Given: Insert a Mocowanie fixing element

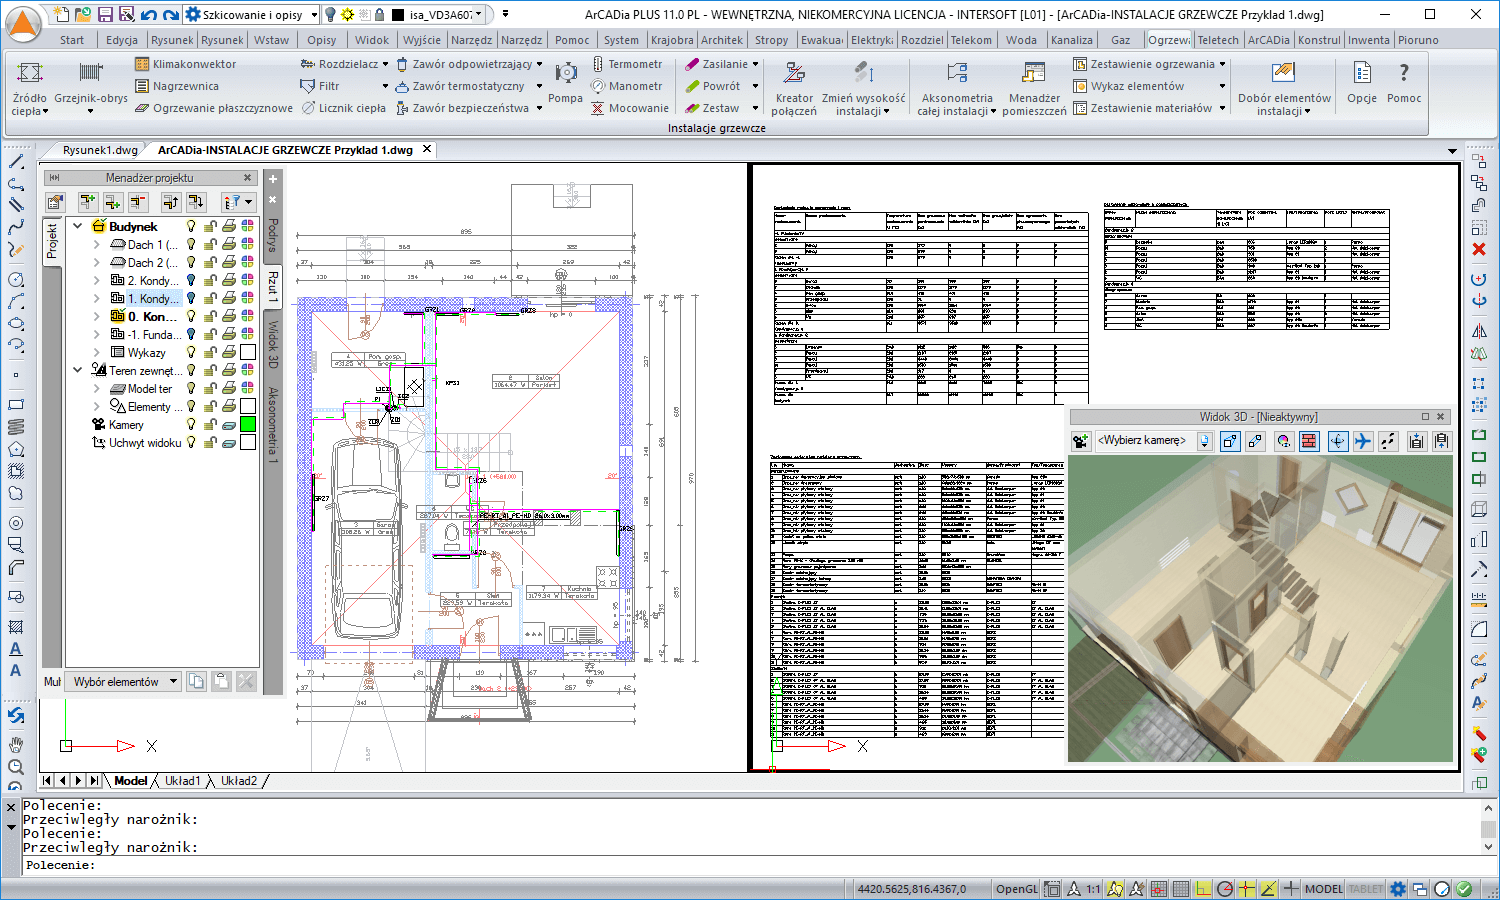Looking at the screenshot, I should pos(629,108).
